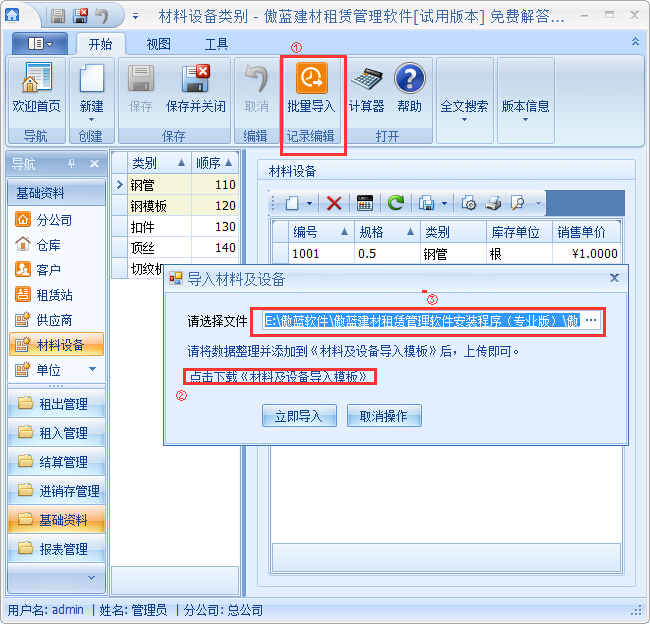Click the calculator icon in grid toolbar
This screenshot has width=650, height=624.
point(365,203)
